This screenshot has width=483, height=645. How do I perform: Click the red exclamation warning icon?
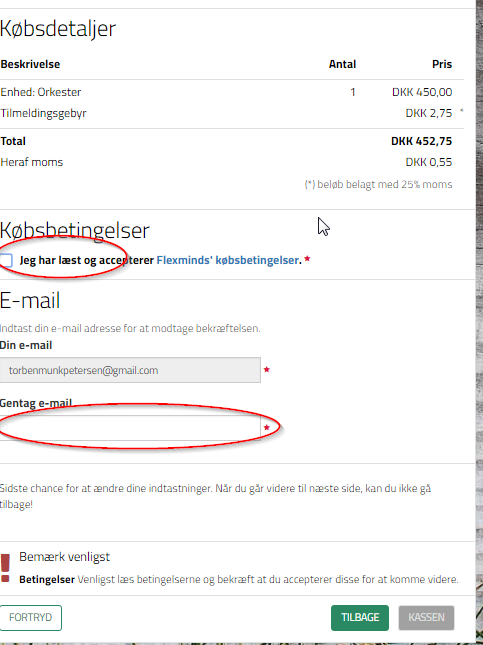[5, 568]
